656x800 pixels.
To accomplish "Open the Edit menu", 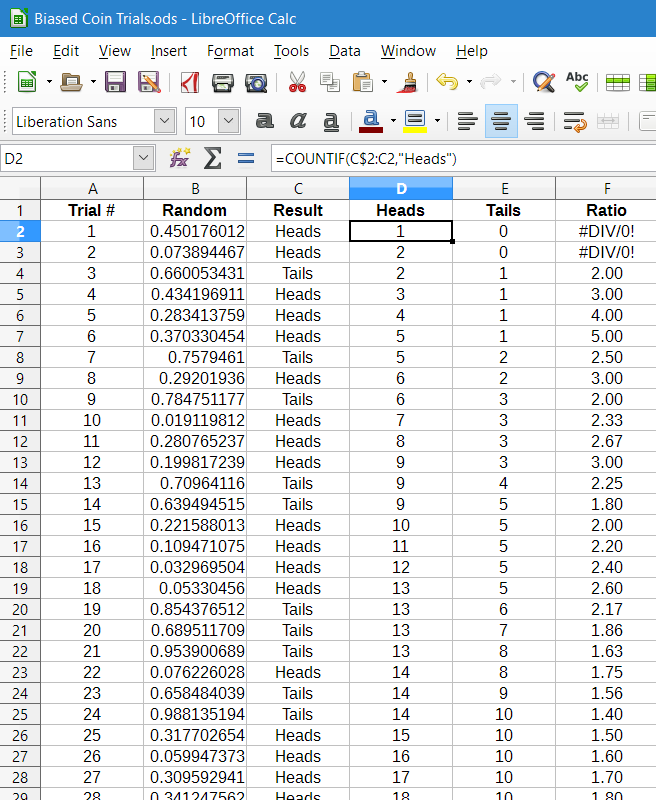I will point(66,51).
